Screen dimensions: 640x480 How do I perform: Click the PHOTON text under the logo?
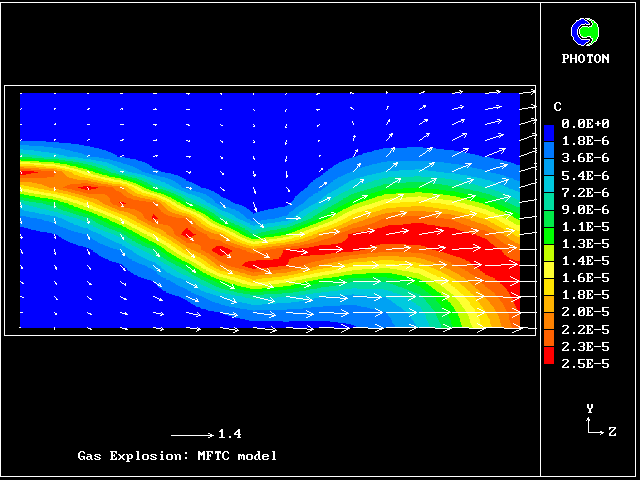coord(585,59)
